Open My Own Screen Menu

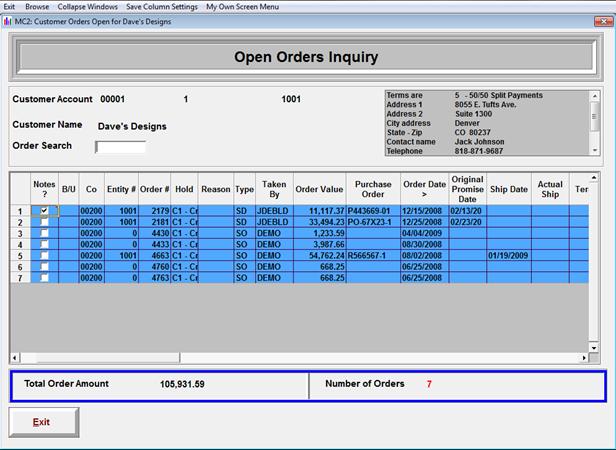(242, 7)
